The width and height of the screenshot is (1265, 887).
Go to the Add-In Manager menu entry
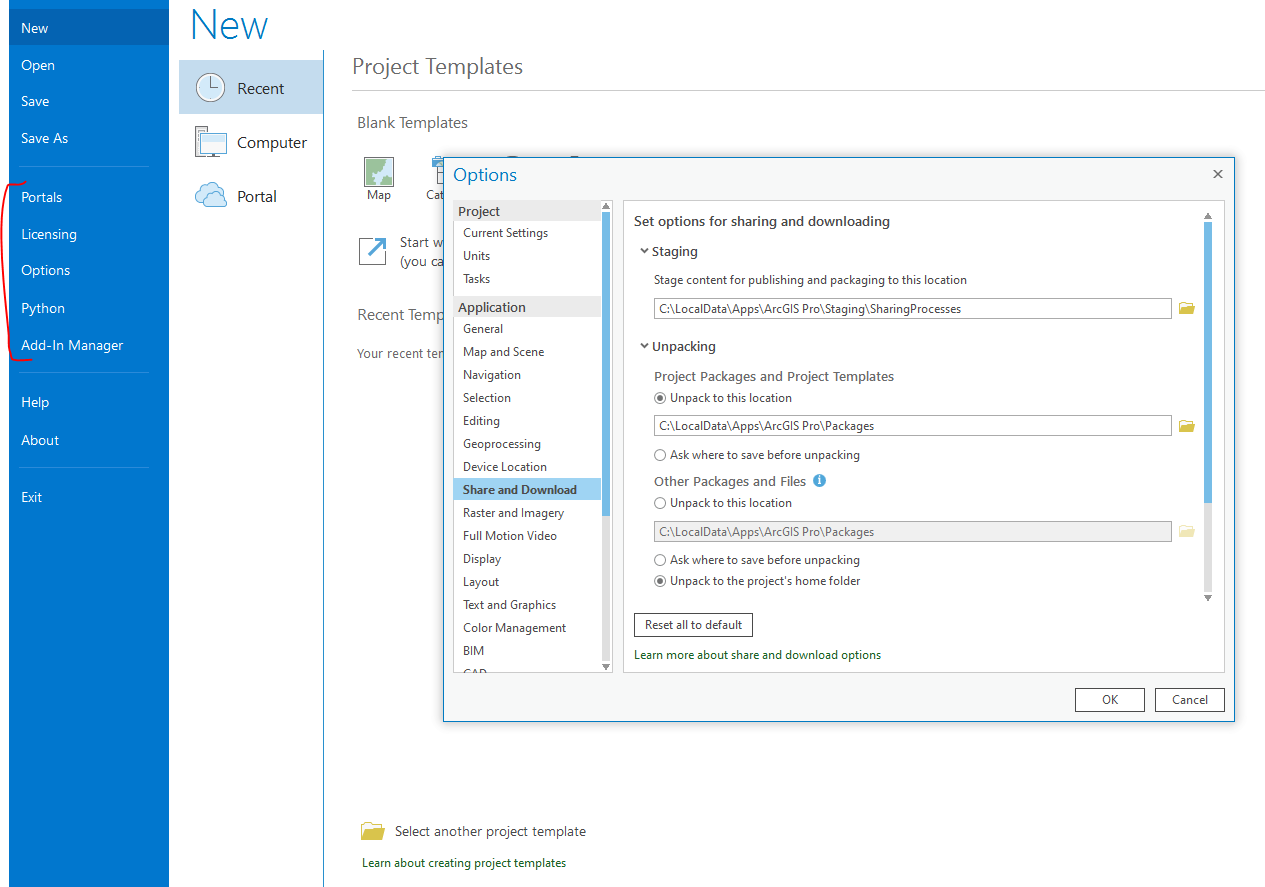click(71, 344)
